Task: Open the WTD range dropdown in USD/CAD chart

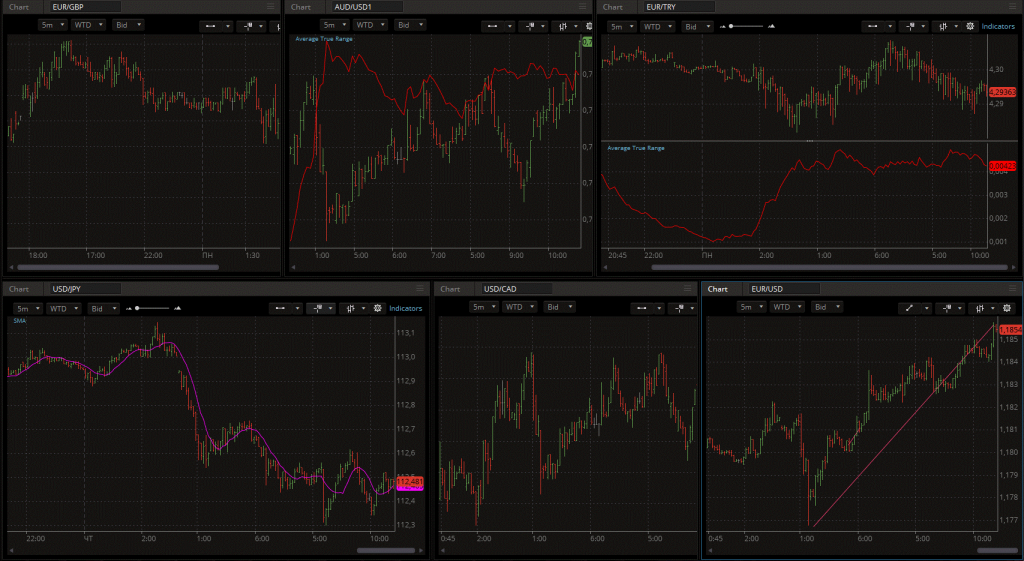Action: [x=520, y=307]
